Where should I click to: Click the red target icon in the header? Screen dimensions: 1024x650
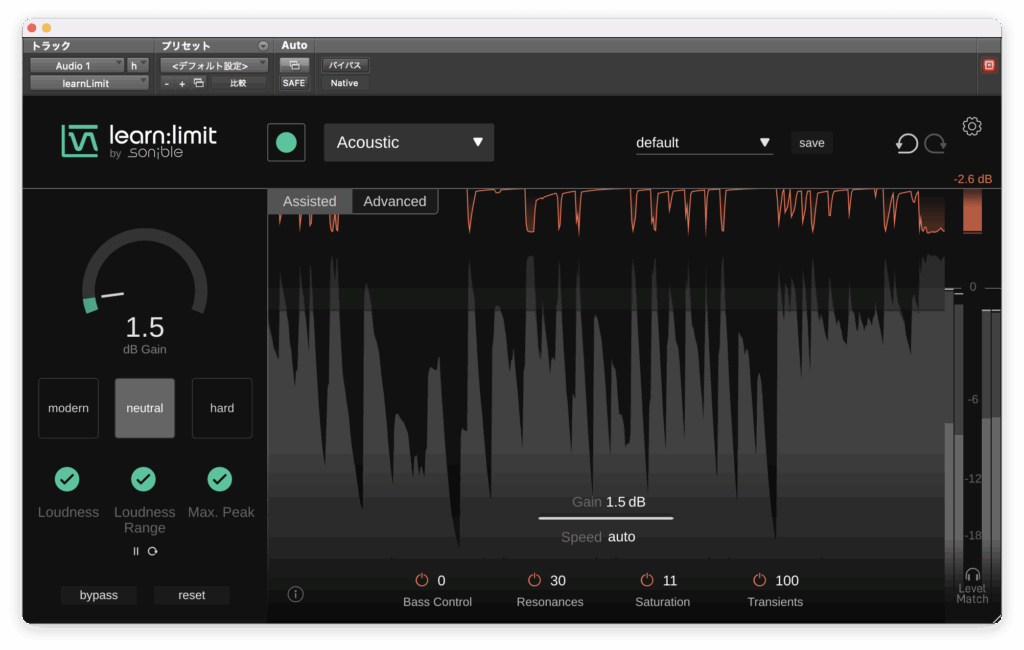[x=989, y=65]
